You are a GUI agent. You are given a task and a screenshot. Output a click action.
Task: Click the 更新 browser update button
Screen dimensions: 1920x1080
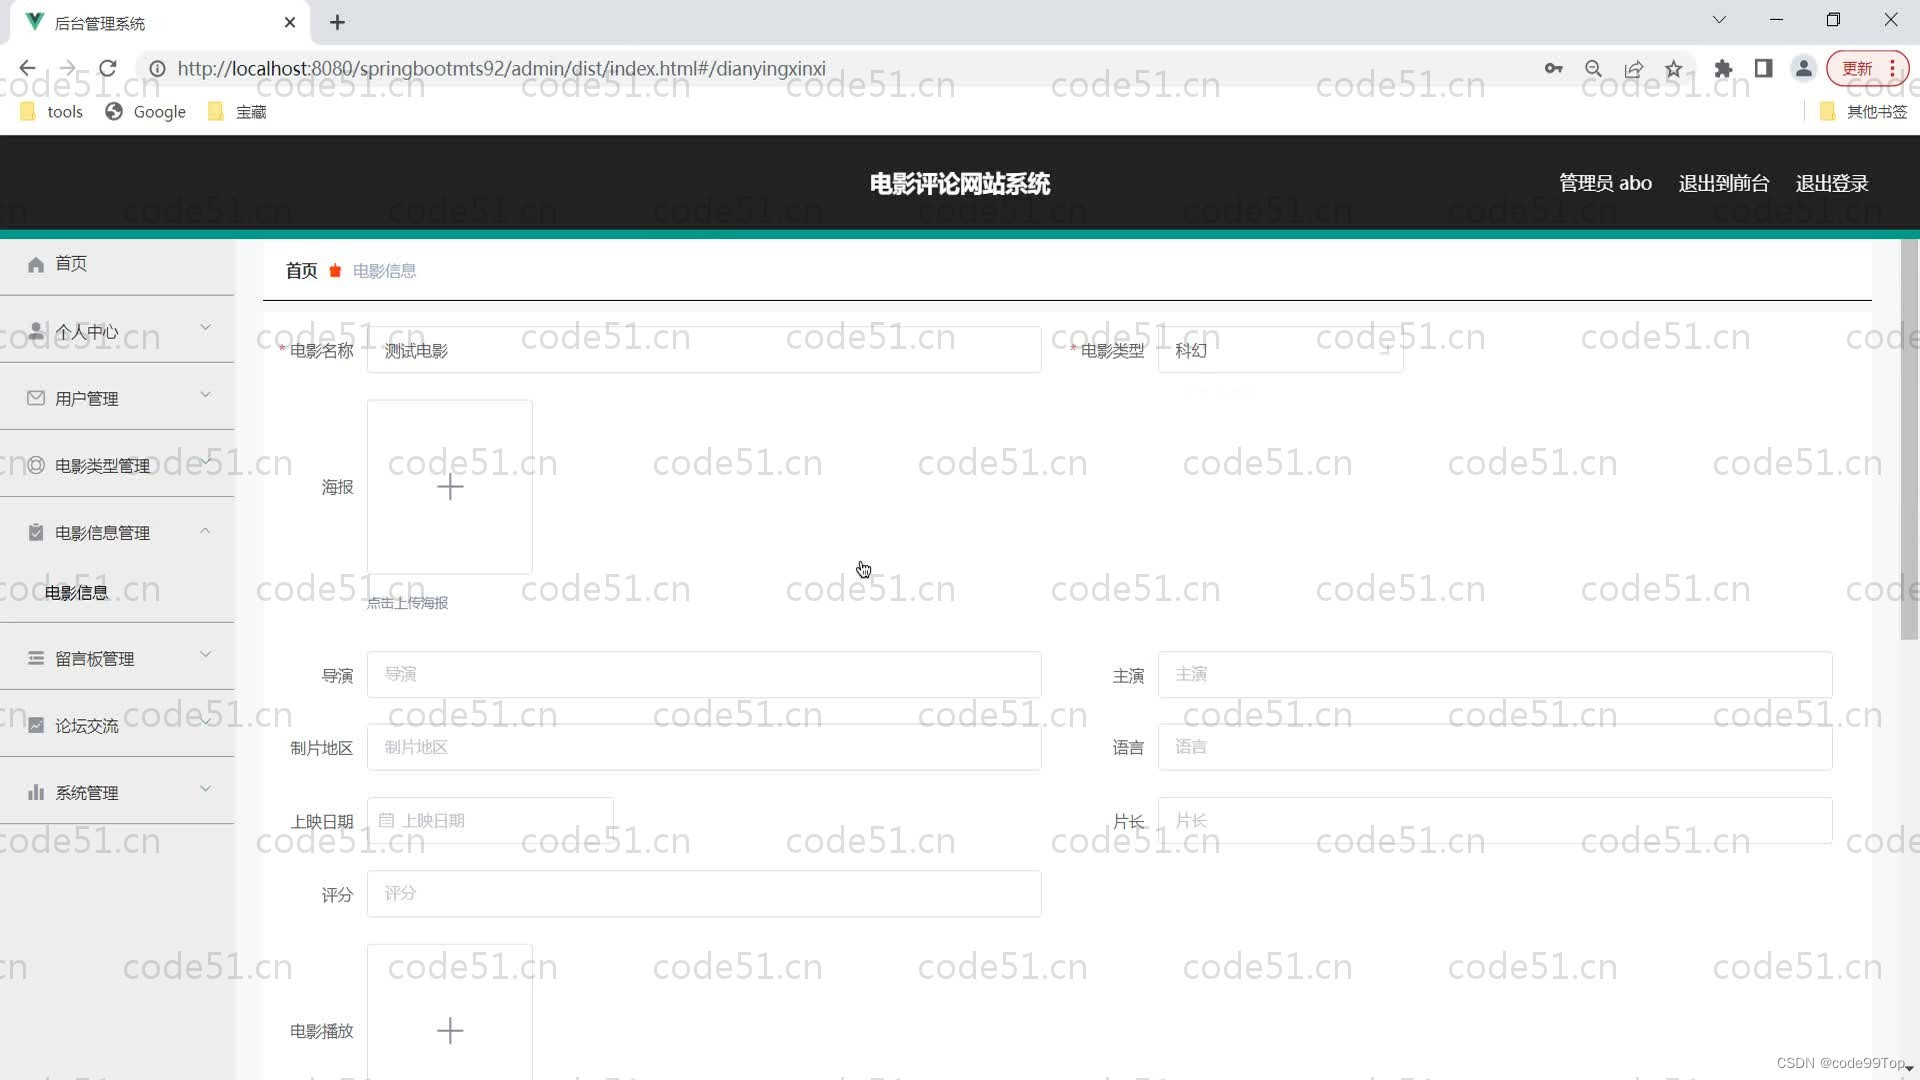[1867, 68]
